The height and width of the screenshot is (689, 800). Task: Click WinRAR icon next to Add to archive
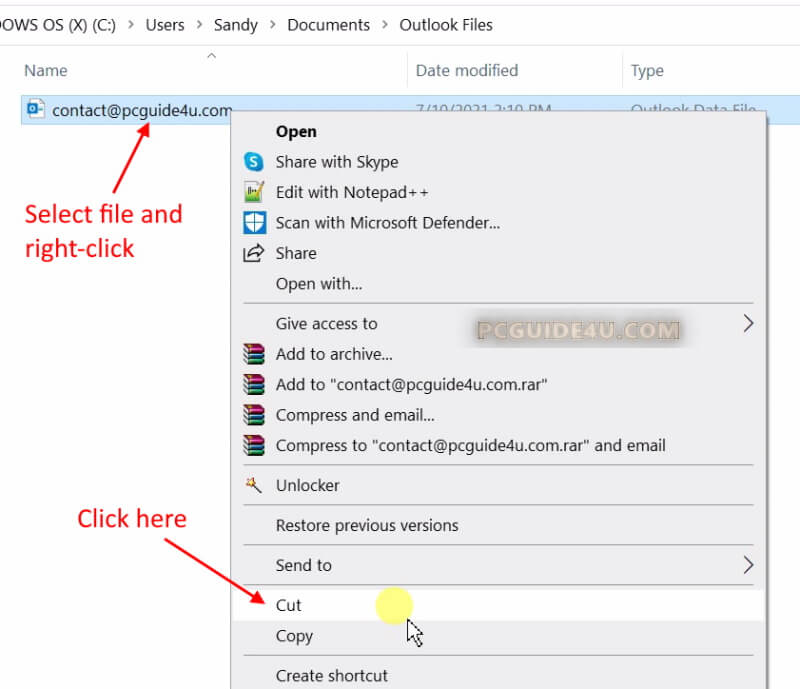[x=254, y=354]
